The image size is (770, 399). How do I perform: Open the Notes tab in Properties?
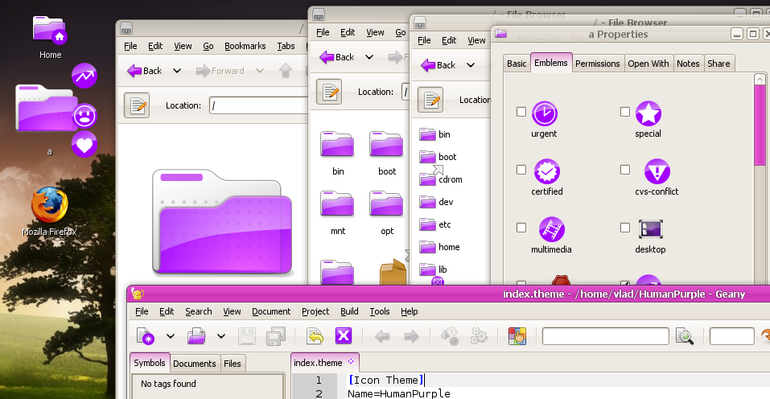coord(688,64)
